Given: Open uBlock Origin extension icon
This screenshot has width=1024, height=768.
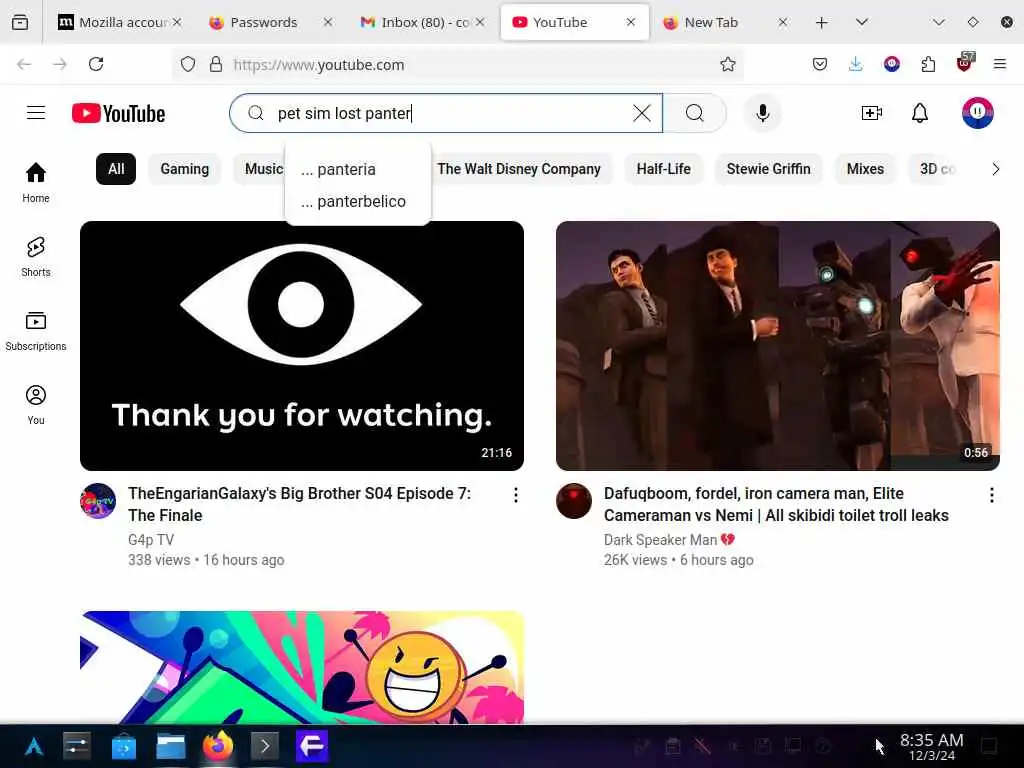Looking at the screenshot, I should (965, 63).
